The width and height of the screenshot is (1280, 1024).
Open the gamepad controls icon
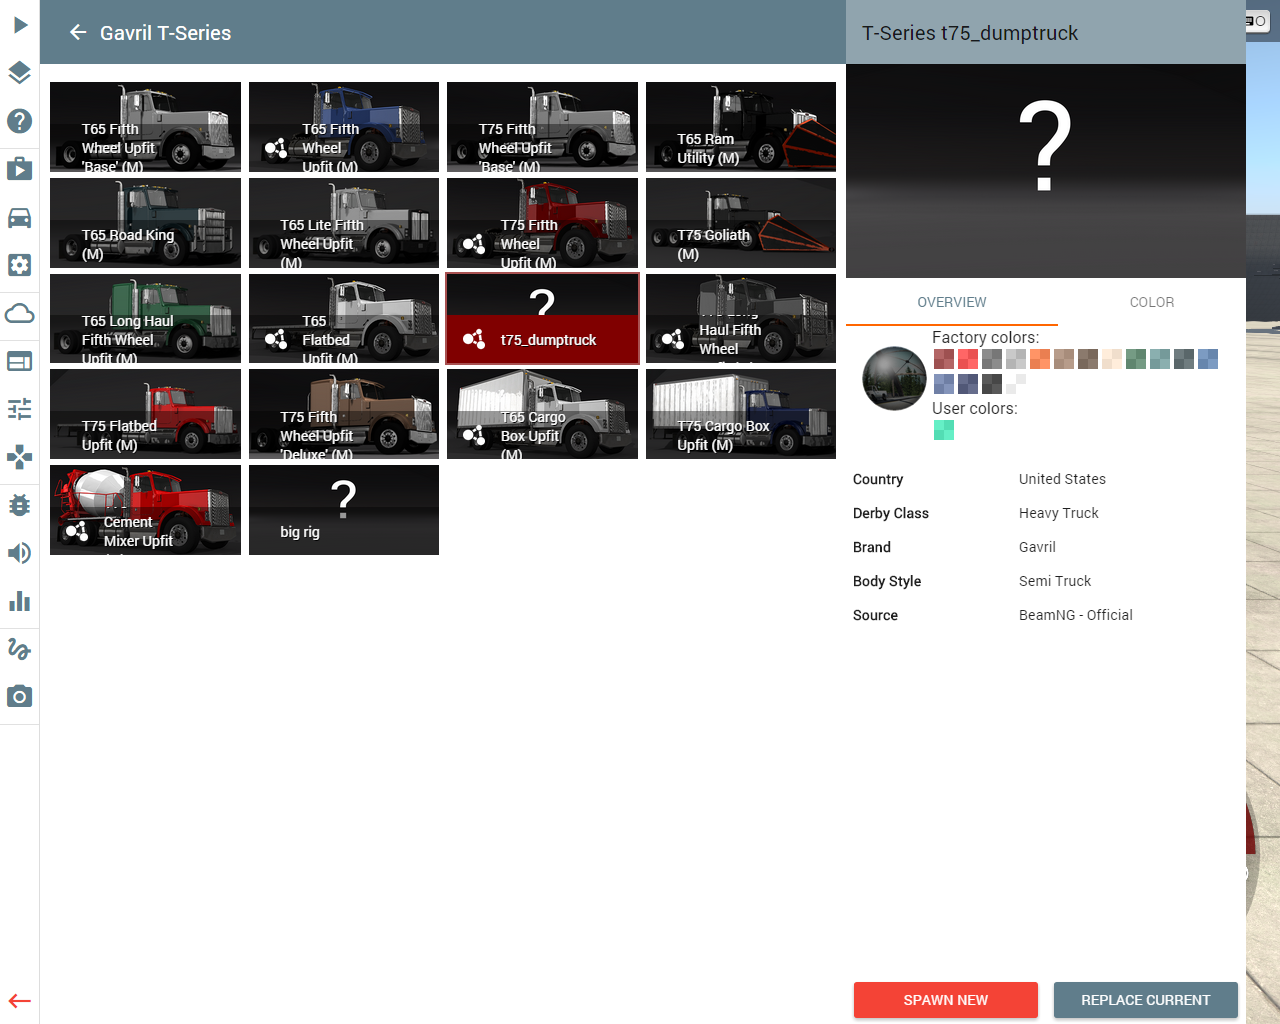20,457
